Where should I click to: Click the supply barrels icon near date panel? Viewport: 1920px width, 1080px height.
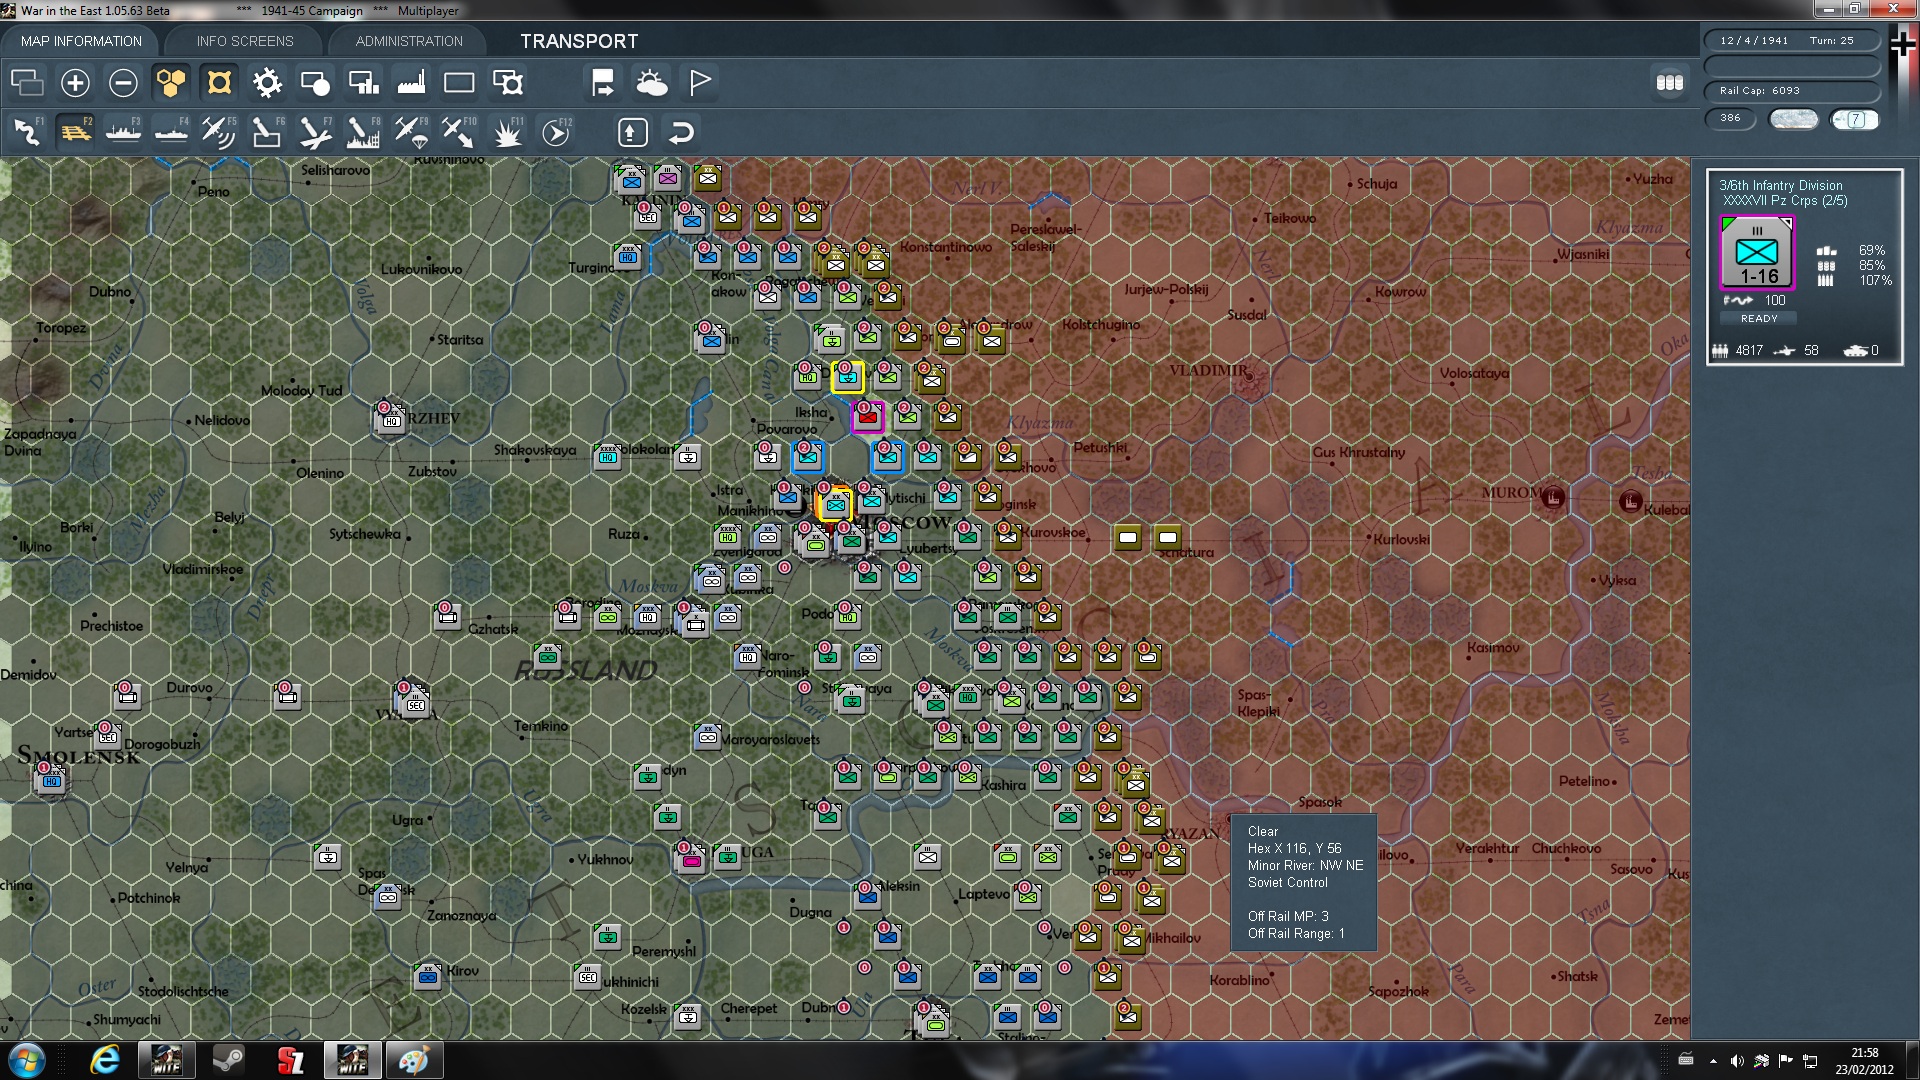click(1670, 83)
